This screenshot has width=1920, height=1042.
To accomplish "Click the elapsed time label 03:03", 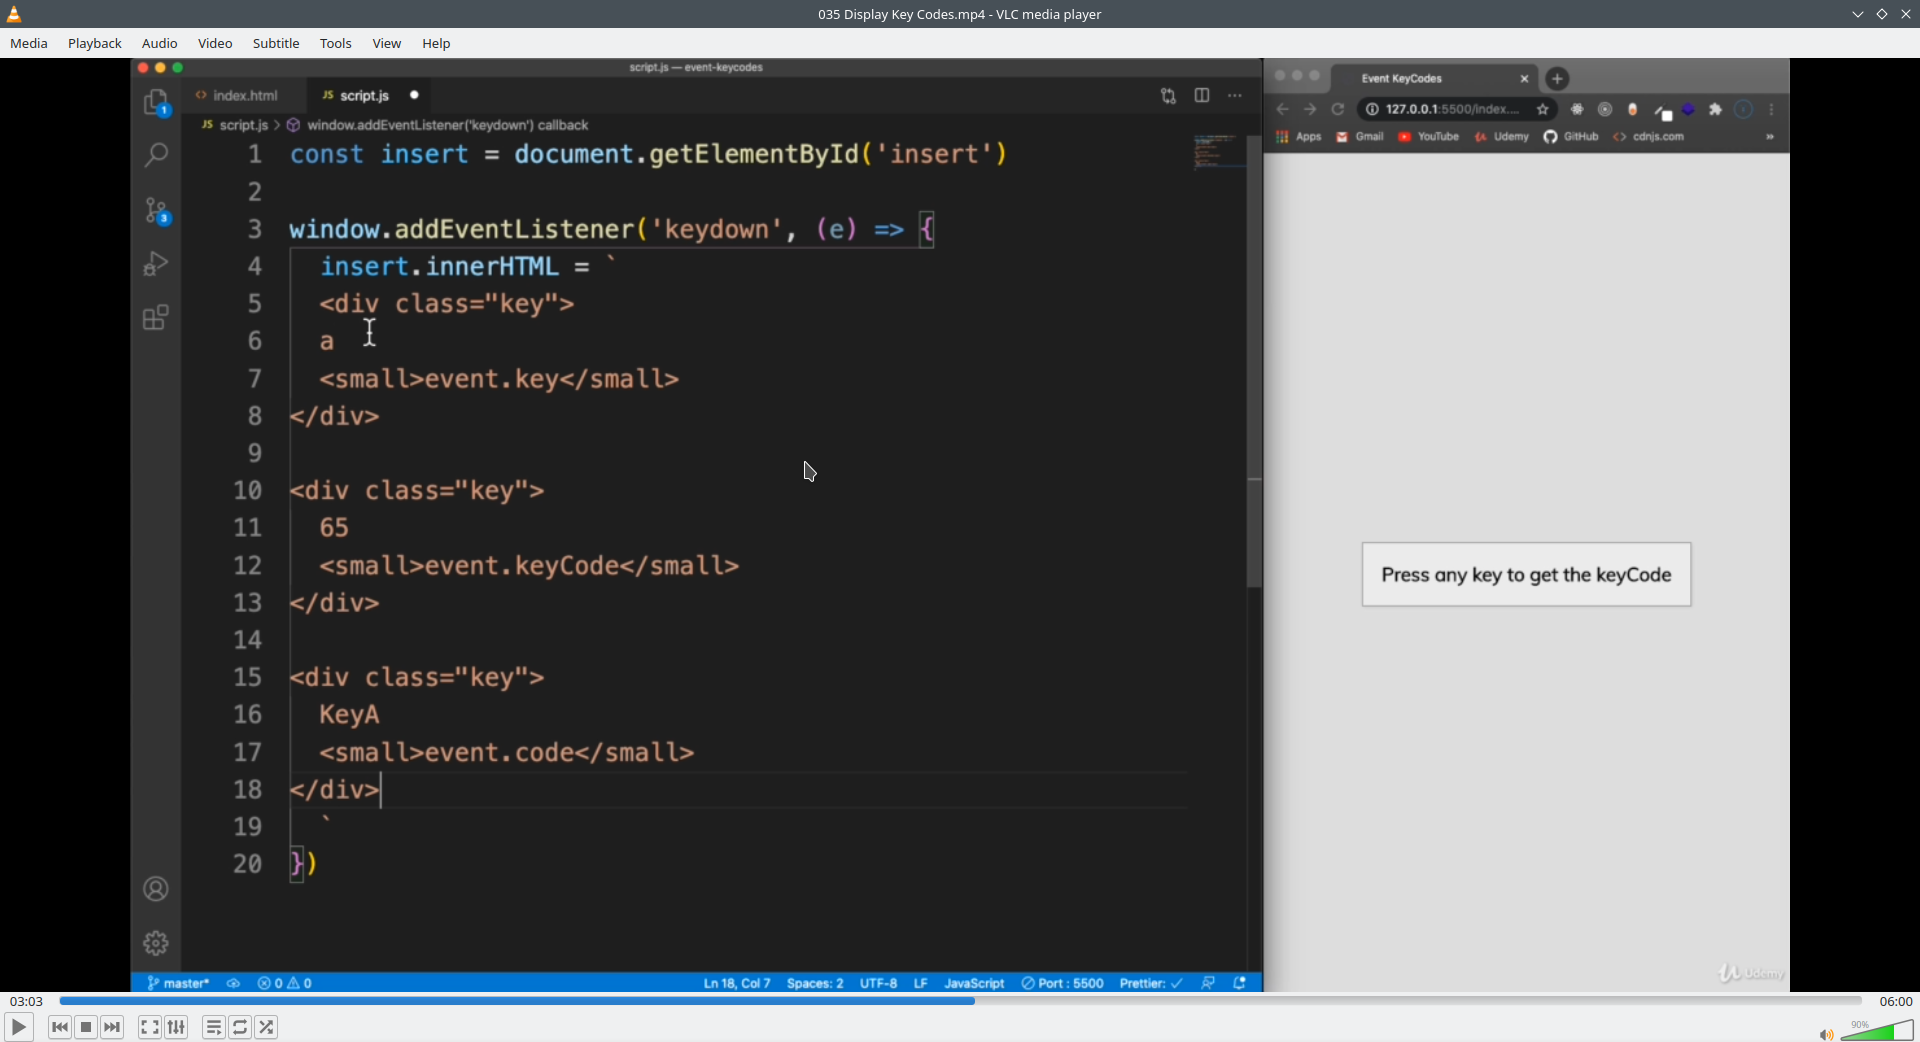I will (26, 1001).
